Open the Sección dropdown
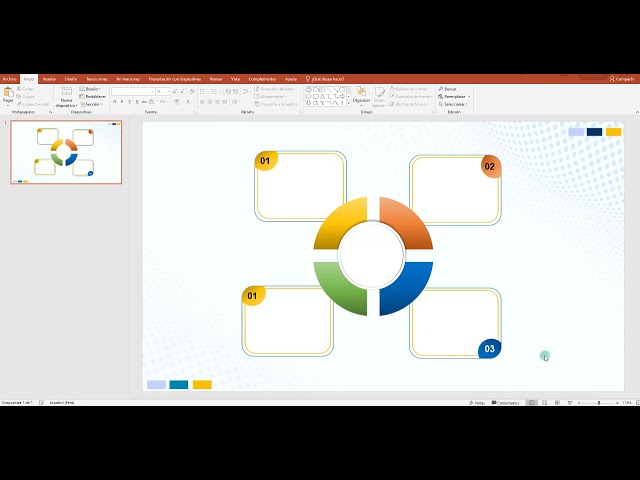Image resolution: width=640 pixels, height=480 pixels. (x=91, y=104)
